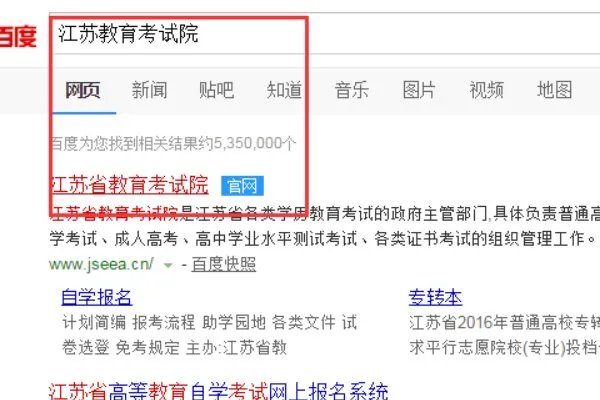Click the Baidu logo

click(18, 36)
